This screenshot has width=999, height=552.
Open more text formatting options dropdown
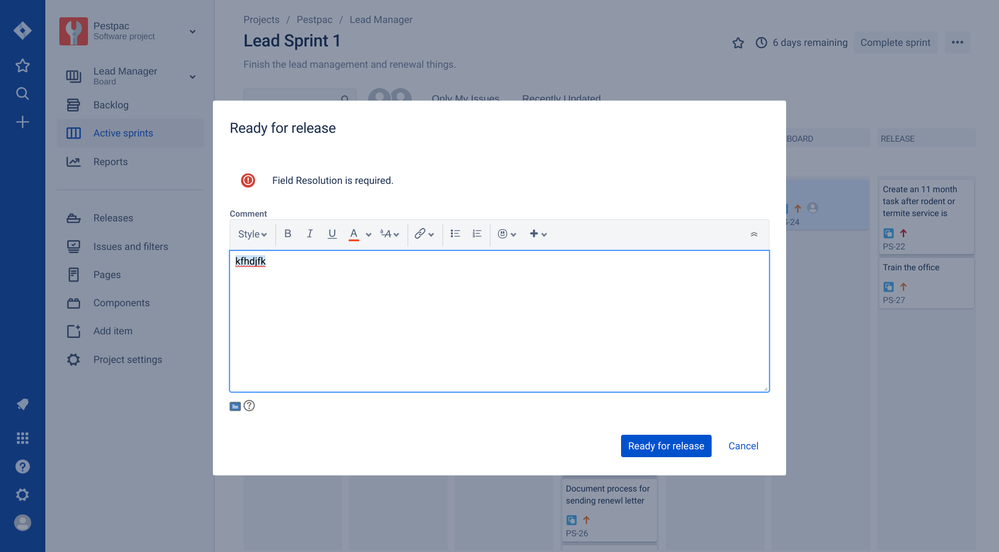(389, 234)
